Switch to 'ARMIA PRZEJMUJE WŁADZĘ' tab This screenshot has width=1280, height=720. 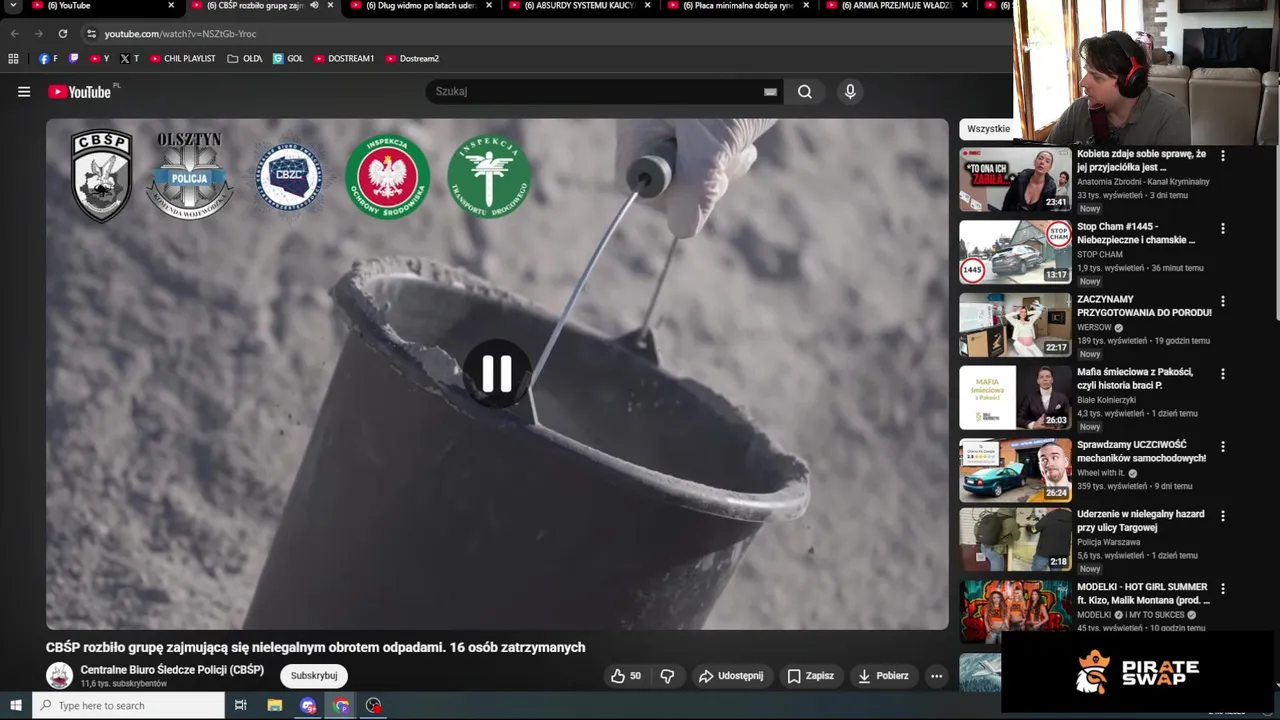[895, 6]
